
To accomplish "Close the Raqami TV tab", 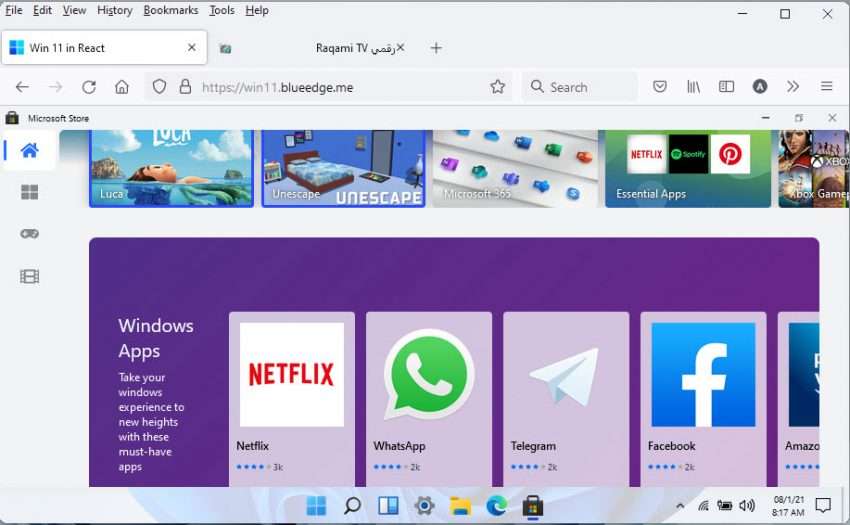I will coord(400,48).
